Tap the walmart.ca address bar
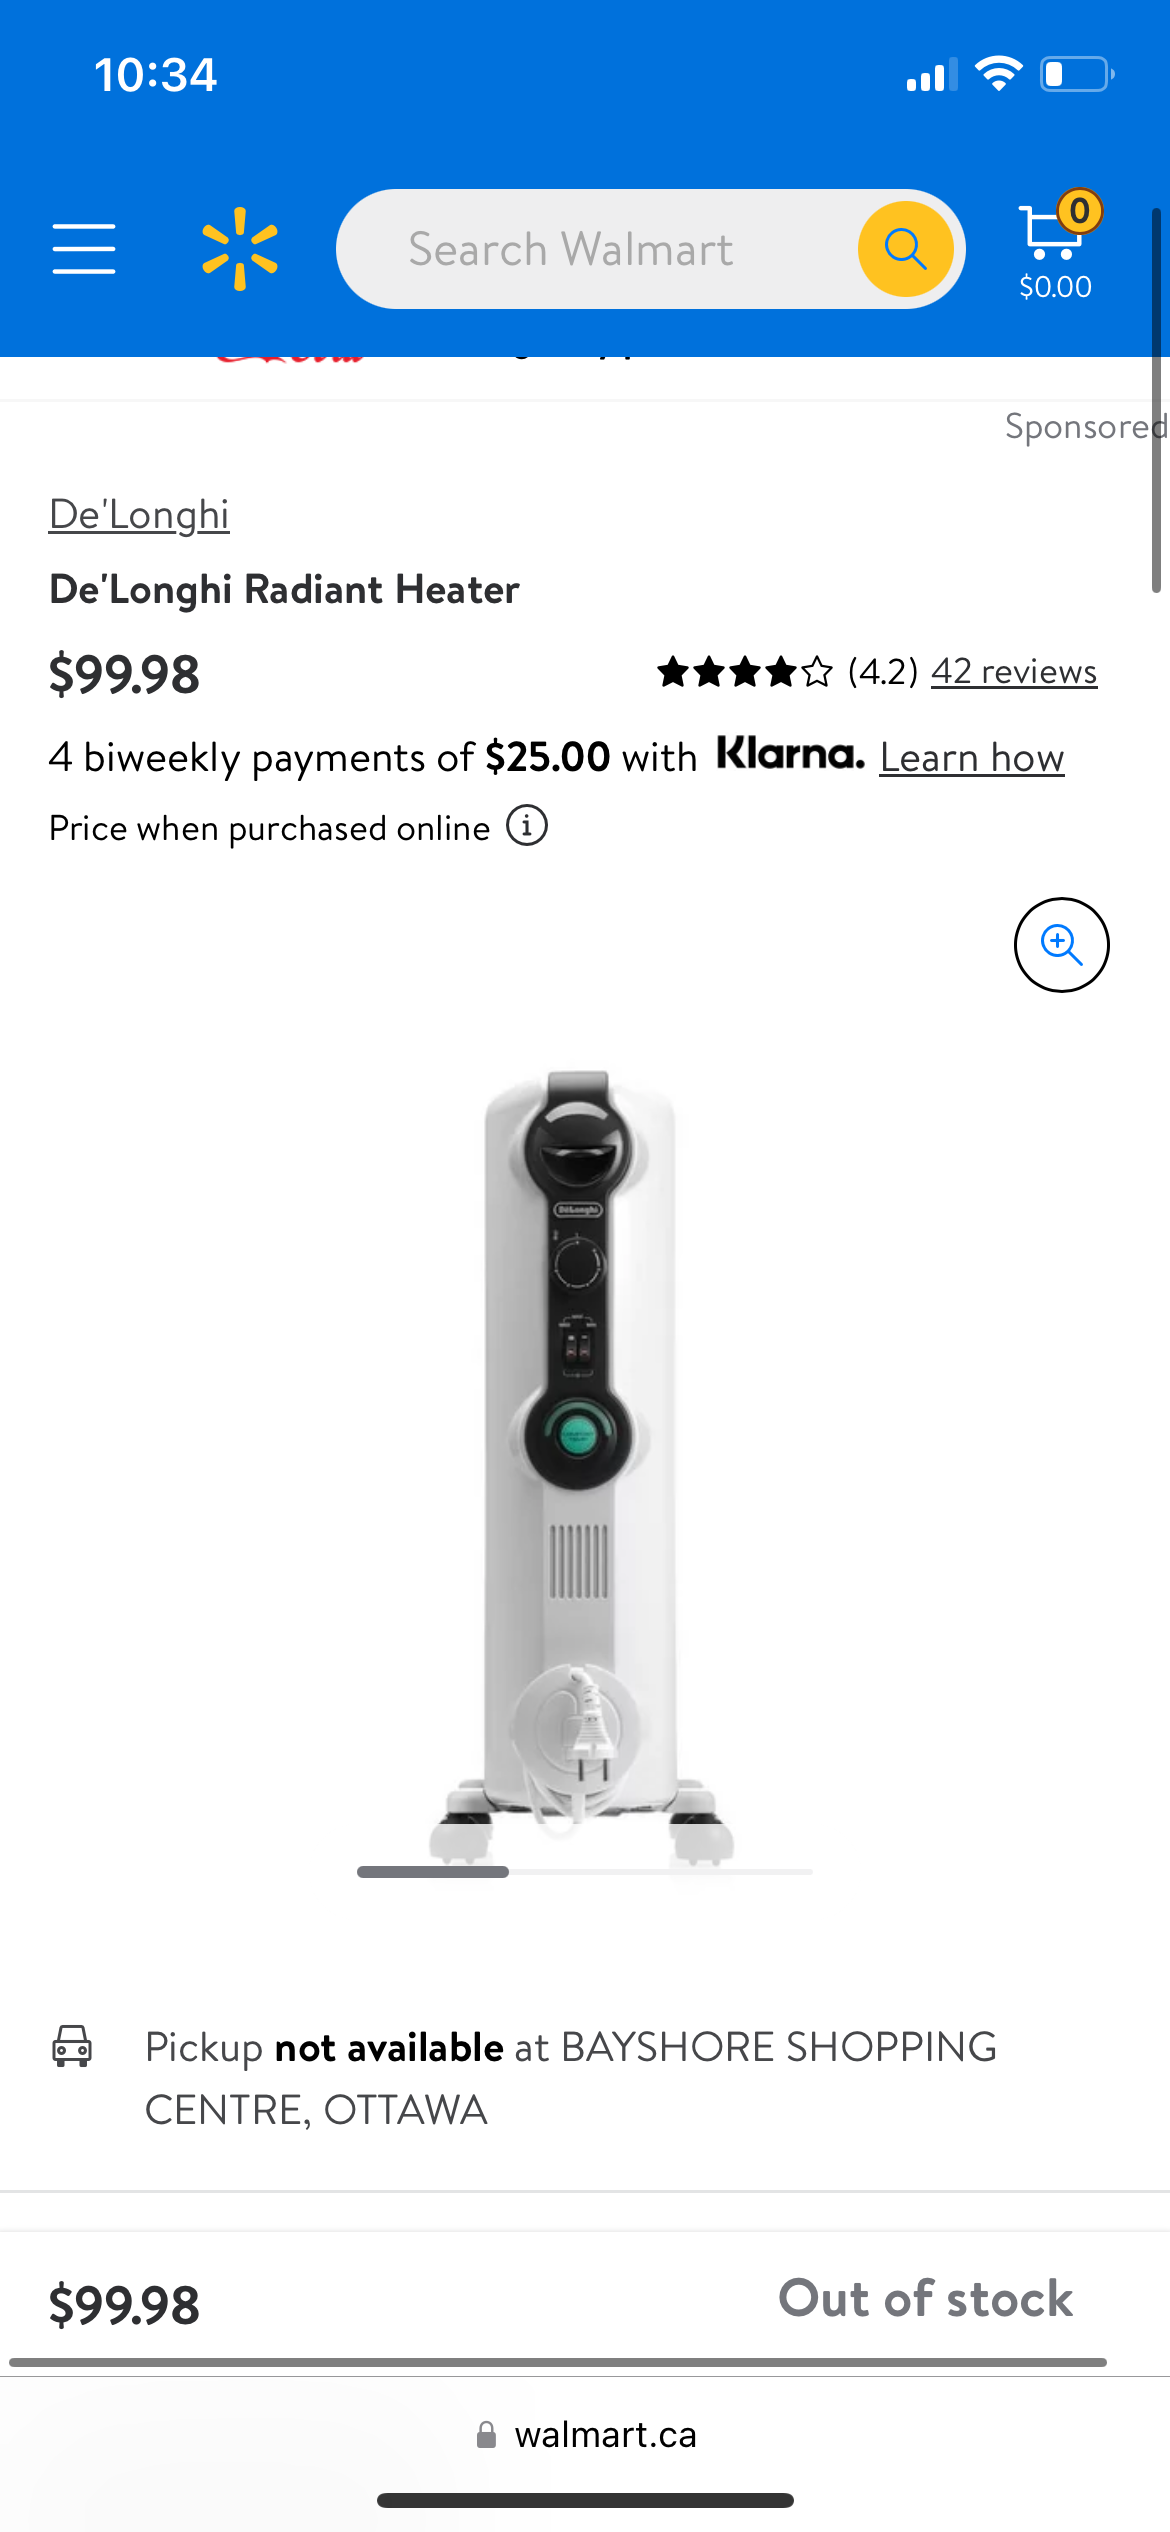 [x=585, y=2434]
